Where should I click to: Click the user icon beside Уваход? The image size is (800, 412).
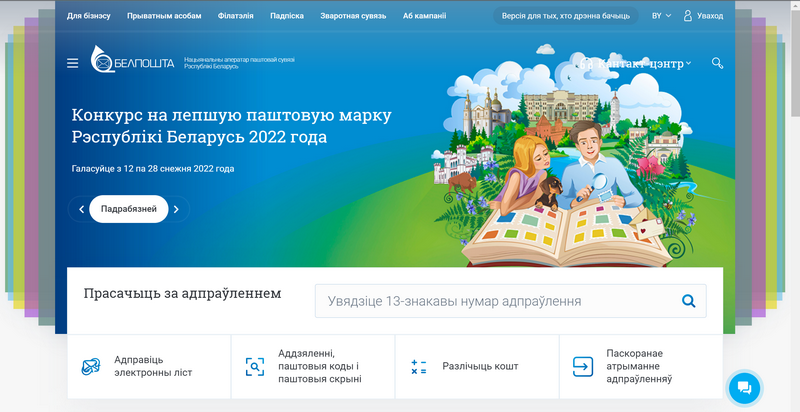tap(687, 16)
